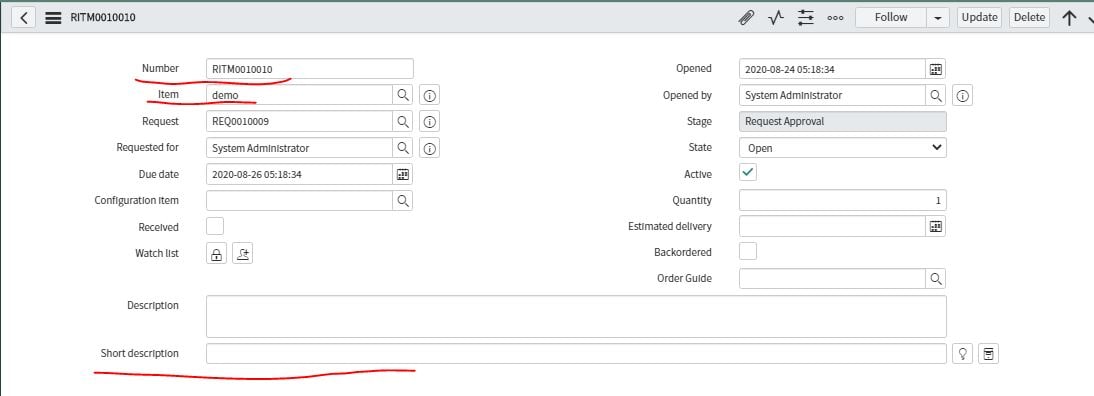Image resolution: width=1094 pixels, height=396 pixels.
Task: Open personalize form sliders icon
Action: [x=806, y=18]
